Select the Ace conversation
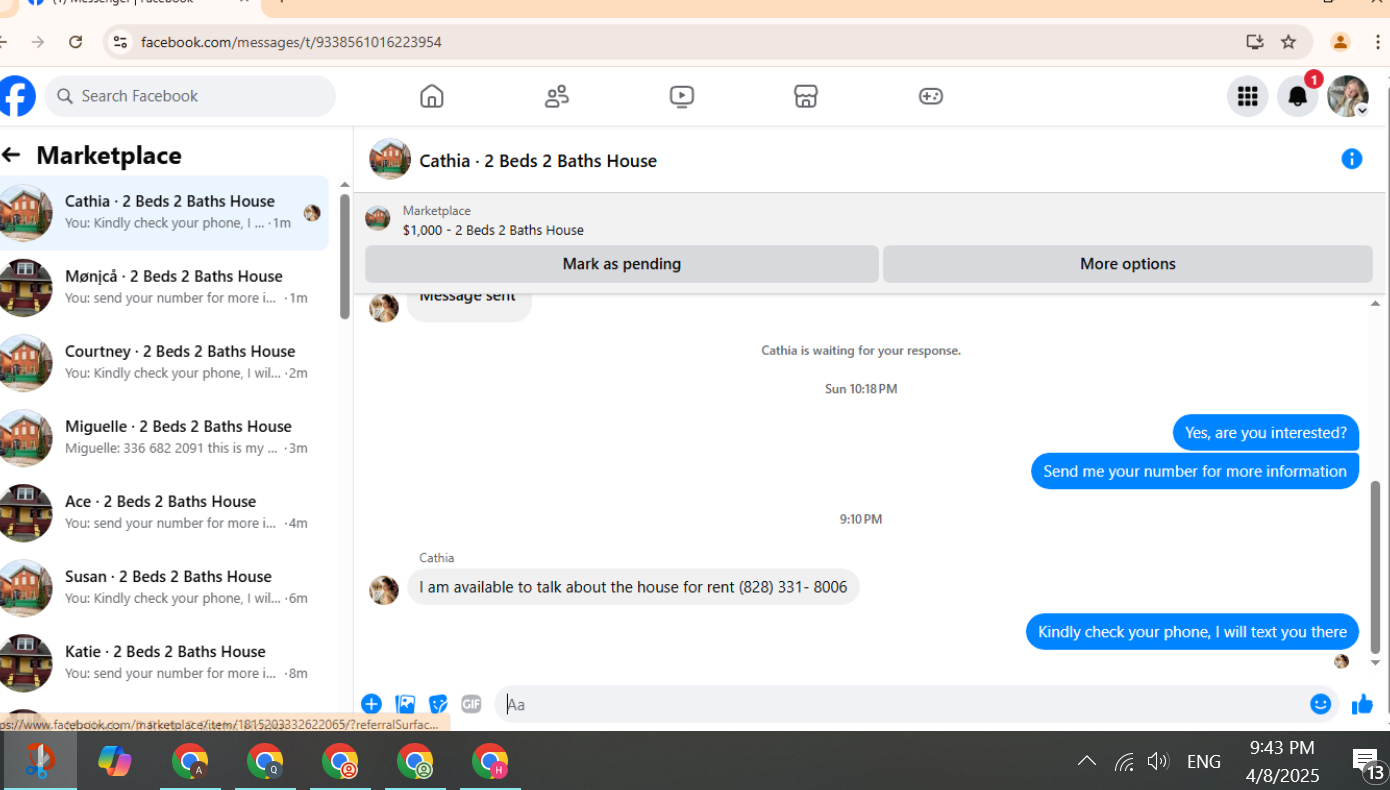 [164, 512]
